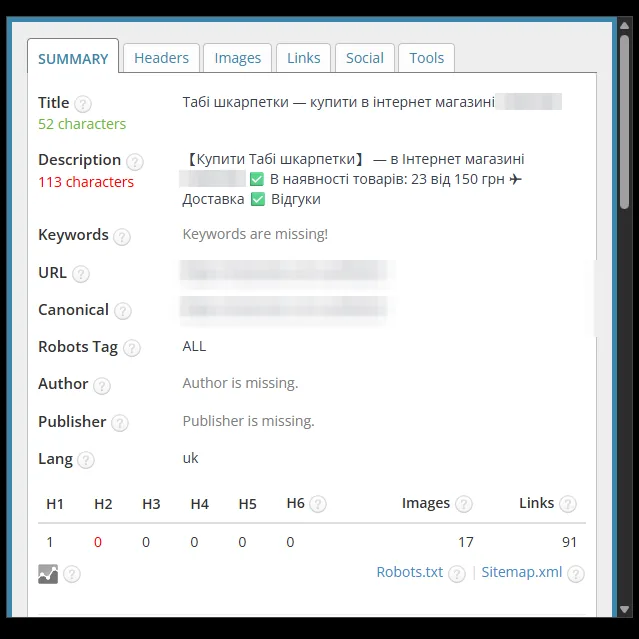Click help icon beside chart icon
This screenshot has width=639, height=639.
pos(72,574)
